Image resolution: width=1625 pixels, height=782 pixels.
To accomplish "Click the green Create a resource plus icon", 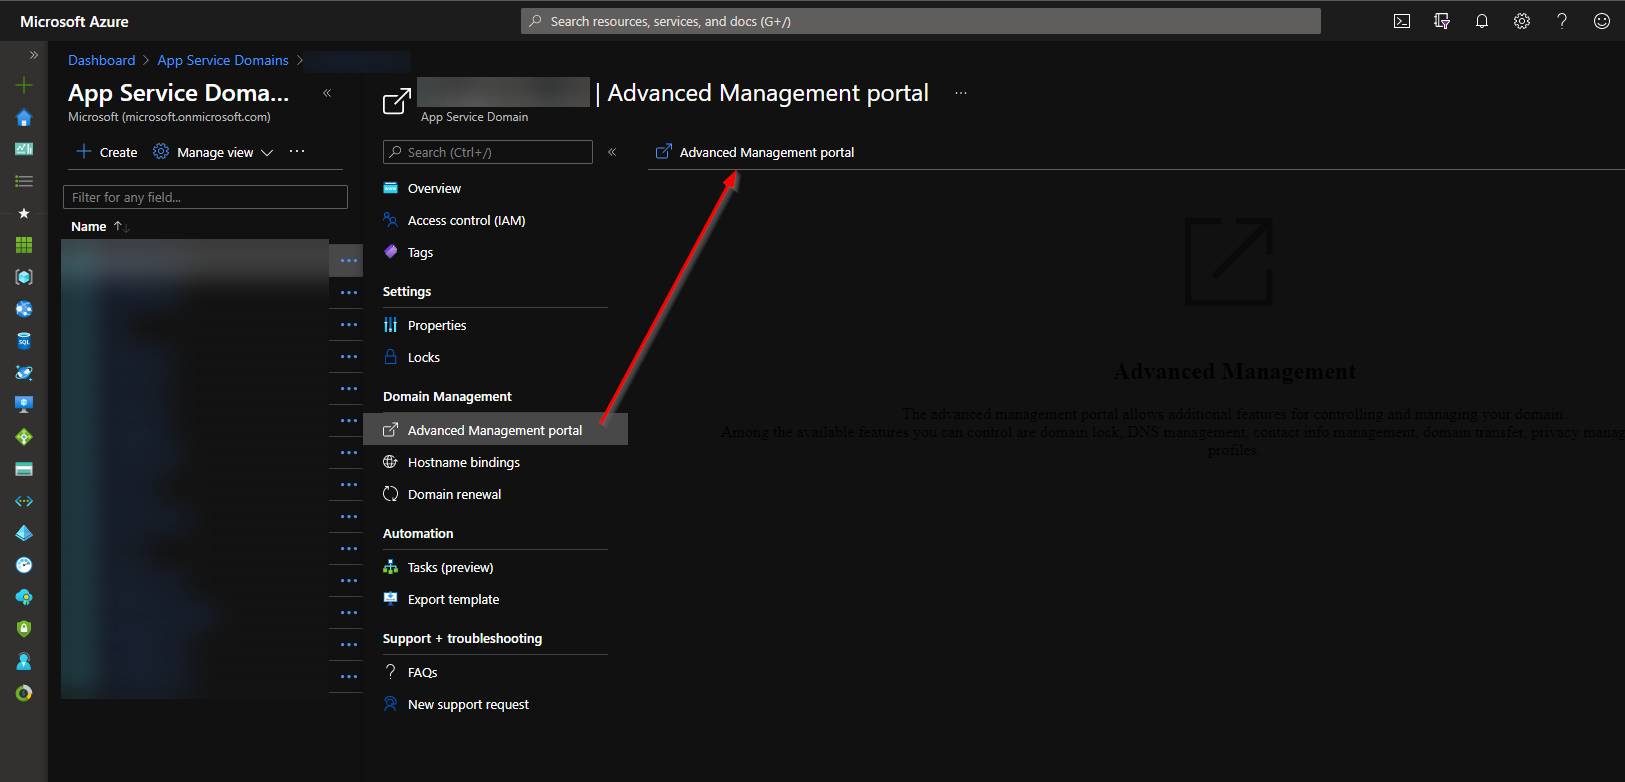I will 24,85.
